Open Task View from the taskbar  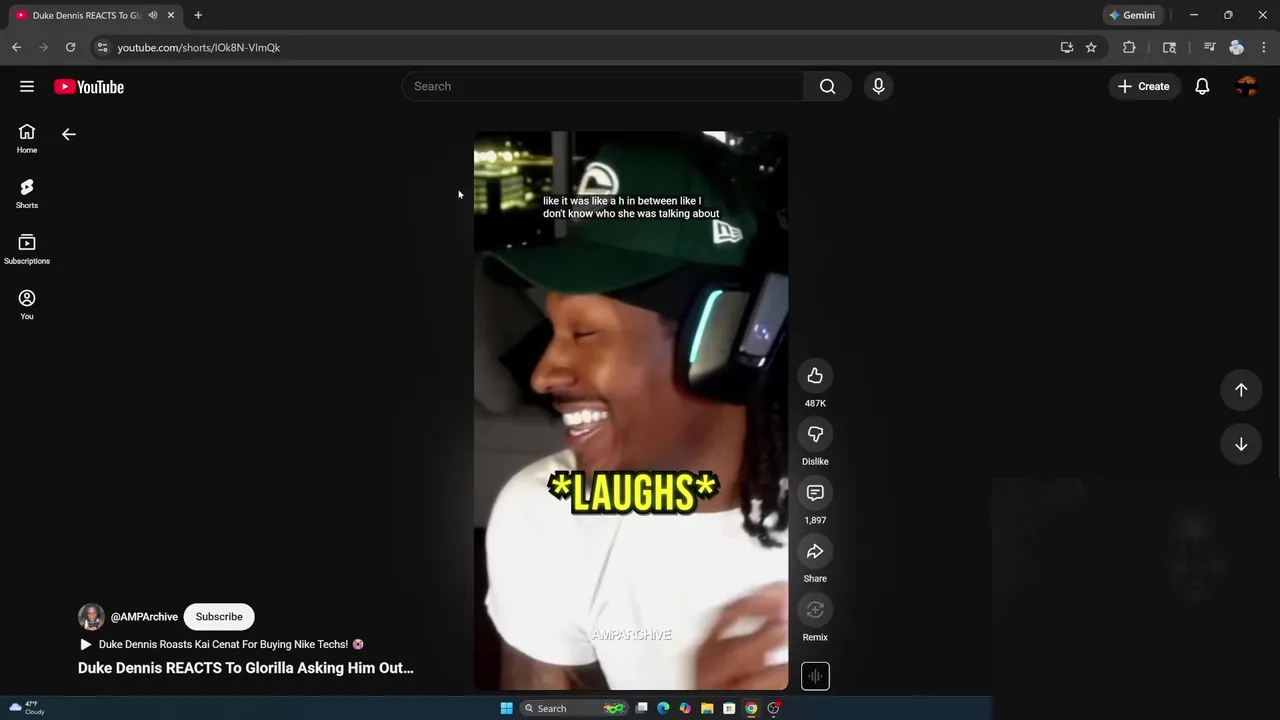[641, 708]
